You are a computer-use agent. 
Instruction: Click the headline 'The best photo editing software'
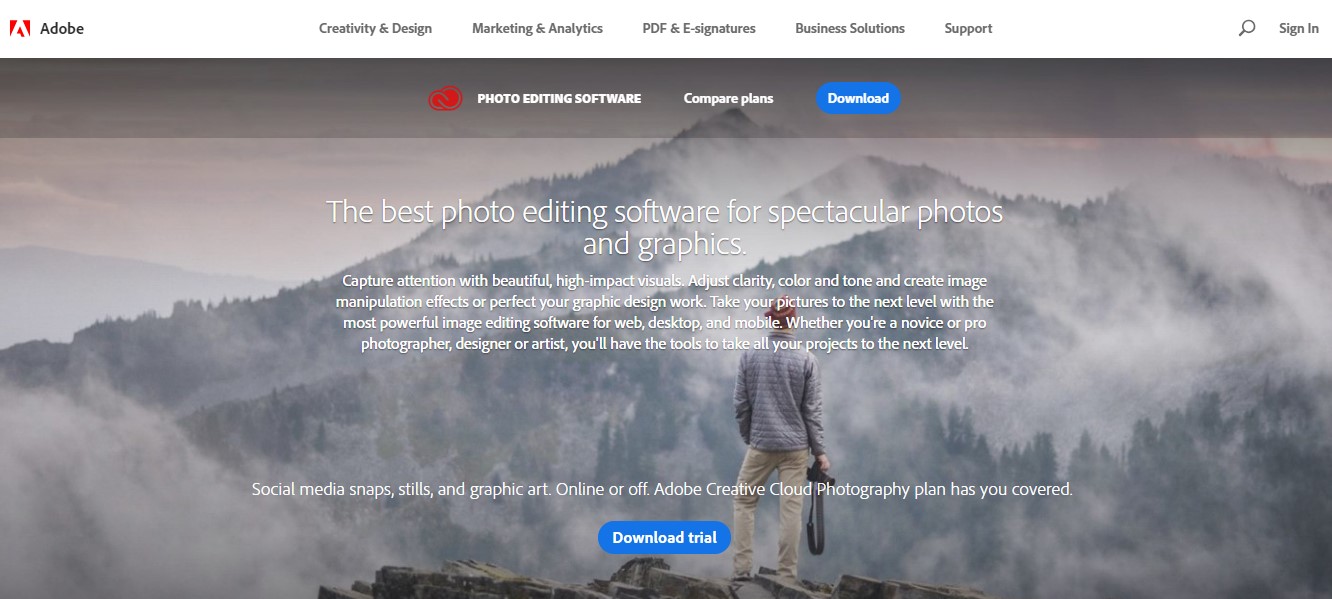point(665,227)
